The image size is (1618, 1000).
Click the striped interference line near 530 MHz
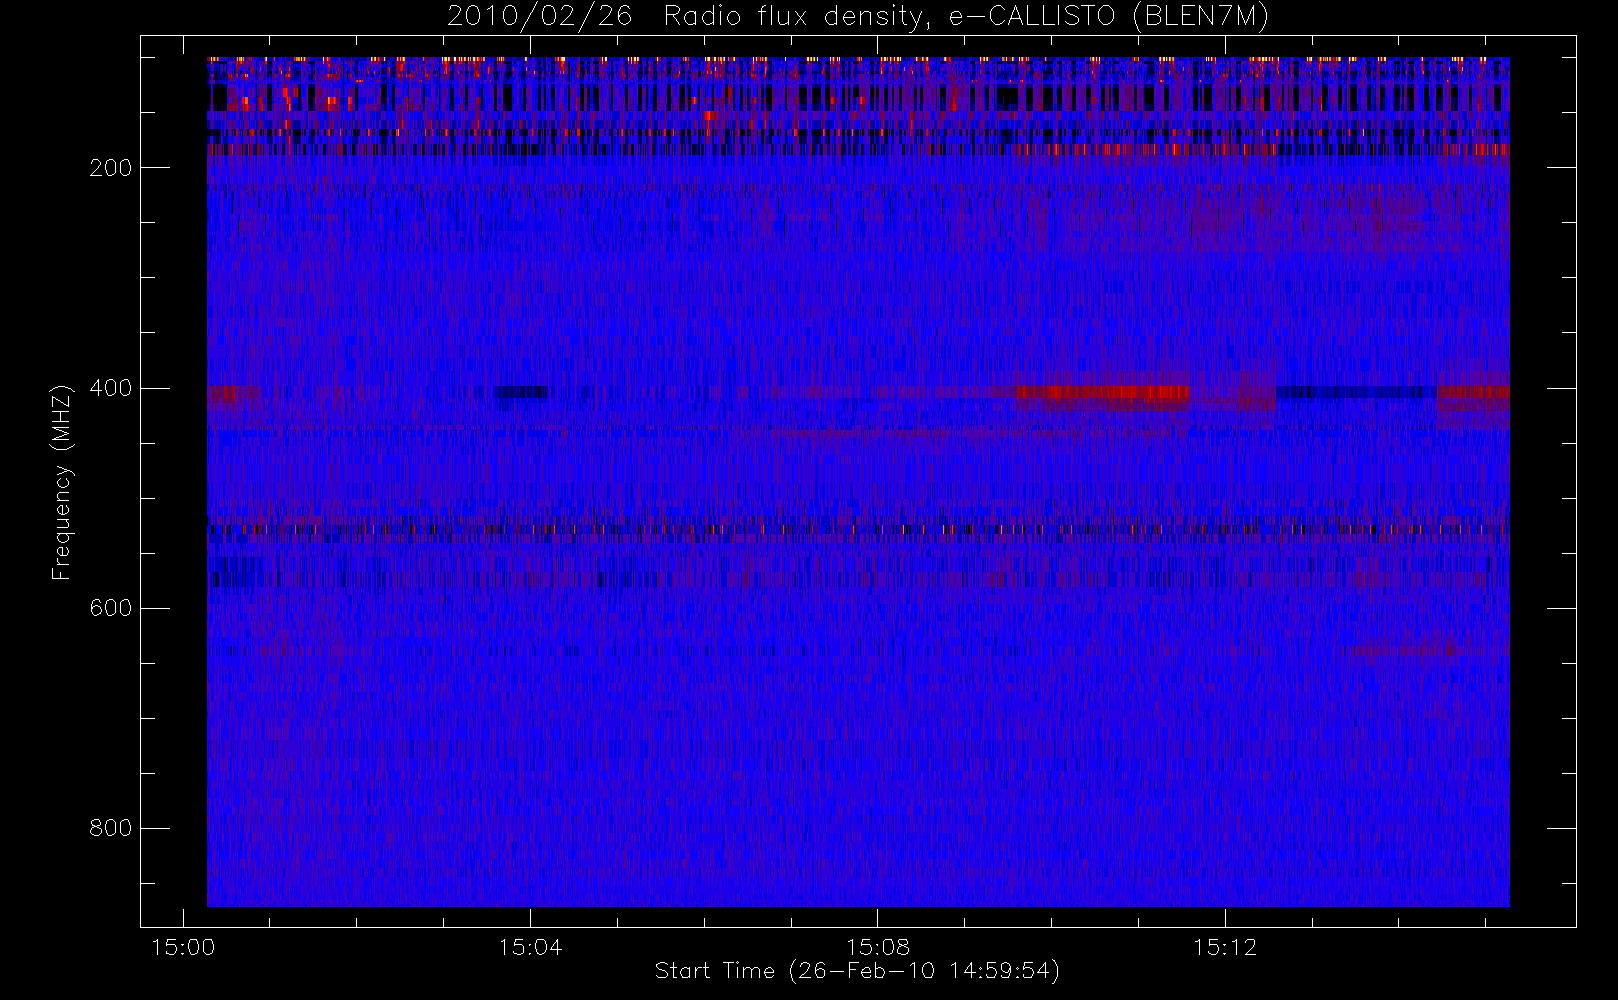point(858,529)
